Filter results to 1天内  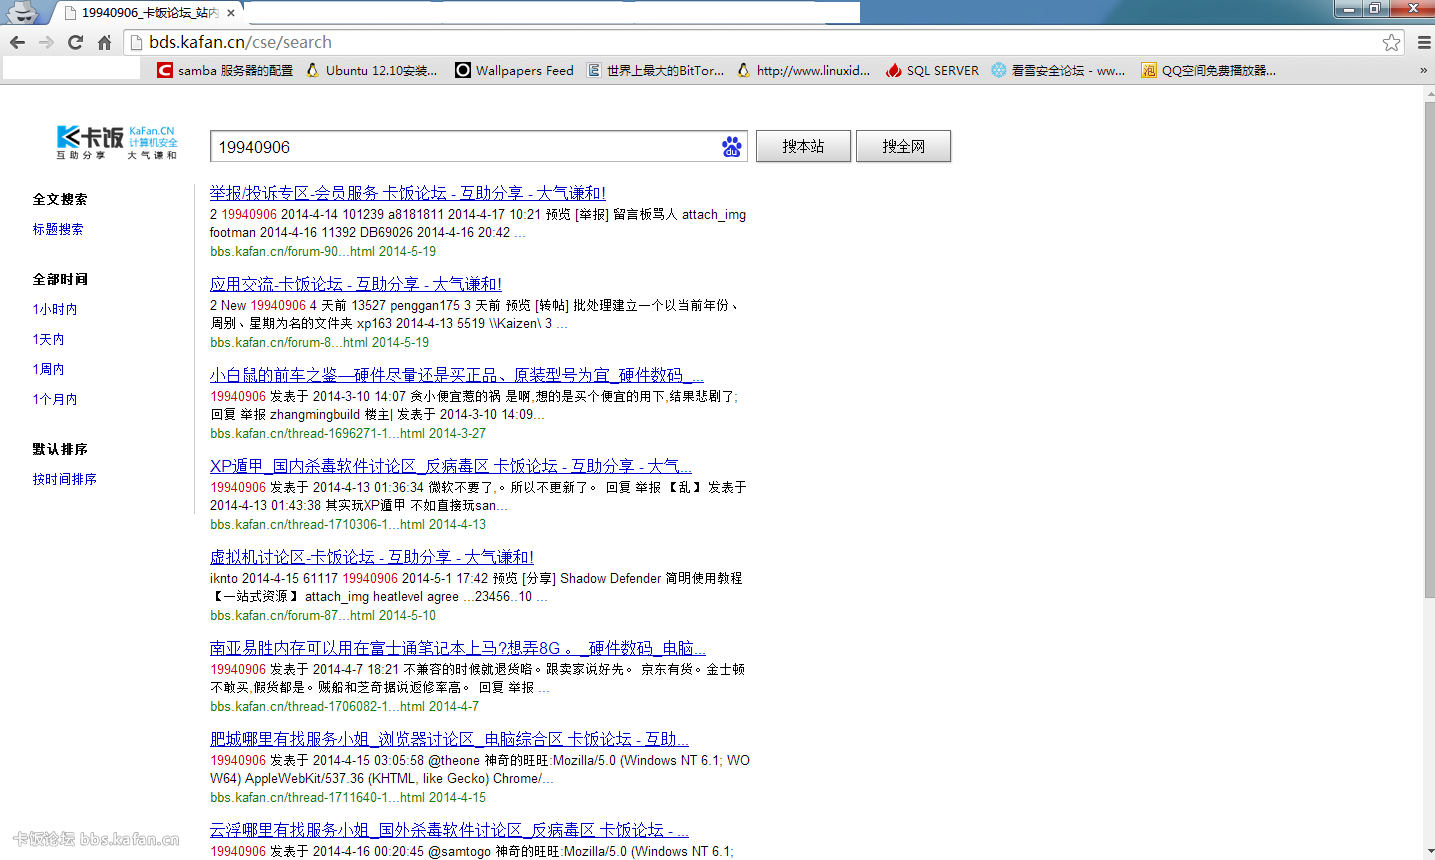(x=48, y=339)
